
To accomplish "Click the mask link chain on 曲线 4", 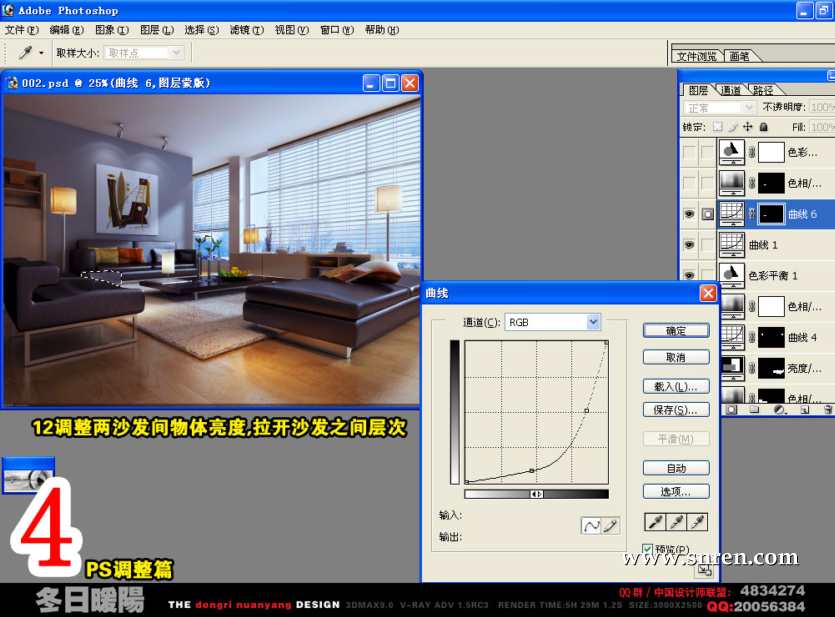I will 751,338.
